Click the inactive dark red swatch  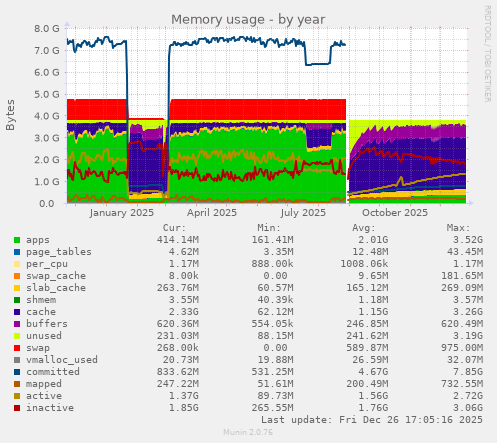tap(17, 408)
